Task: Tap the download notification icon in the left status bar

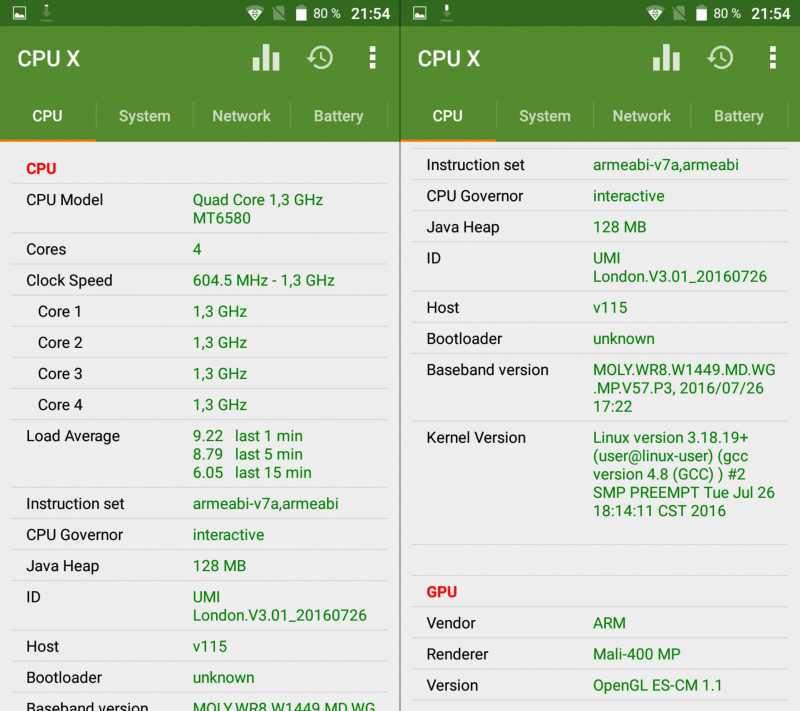Action: tap(46, 12)
